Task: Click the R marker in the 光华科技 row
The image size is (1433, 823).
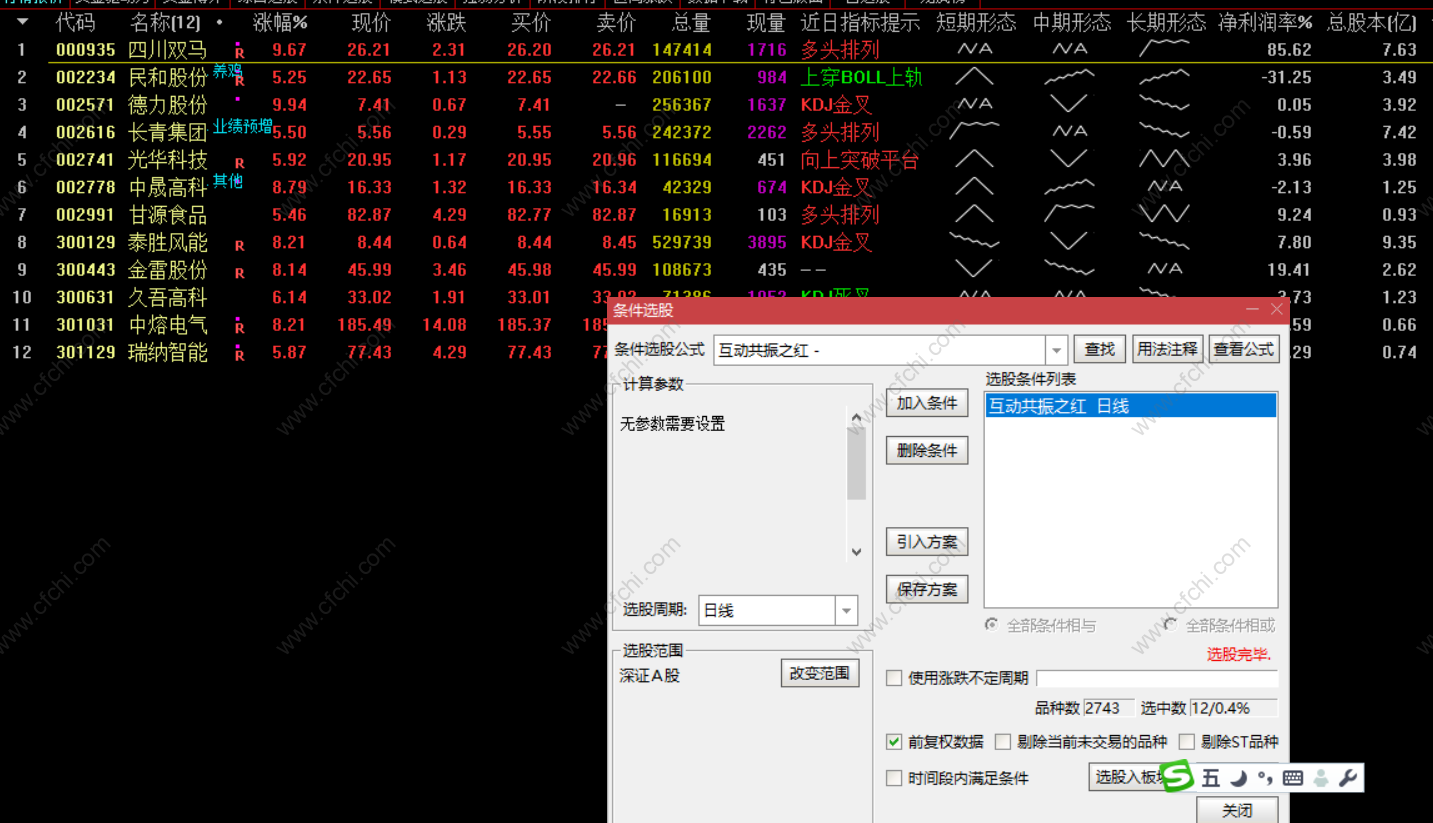Action: coord(239,162)
